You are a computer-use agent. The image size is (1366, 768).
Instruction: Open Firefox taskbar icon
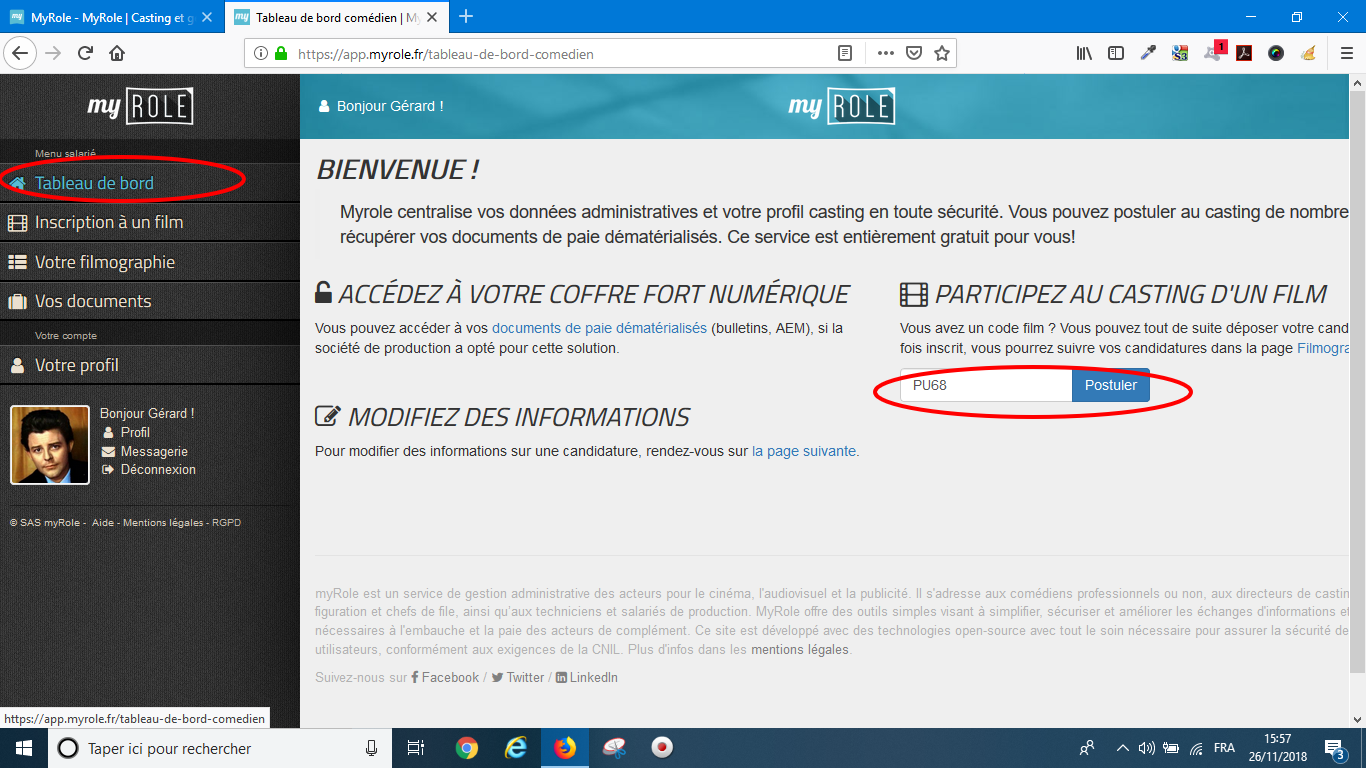point(565,748)
